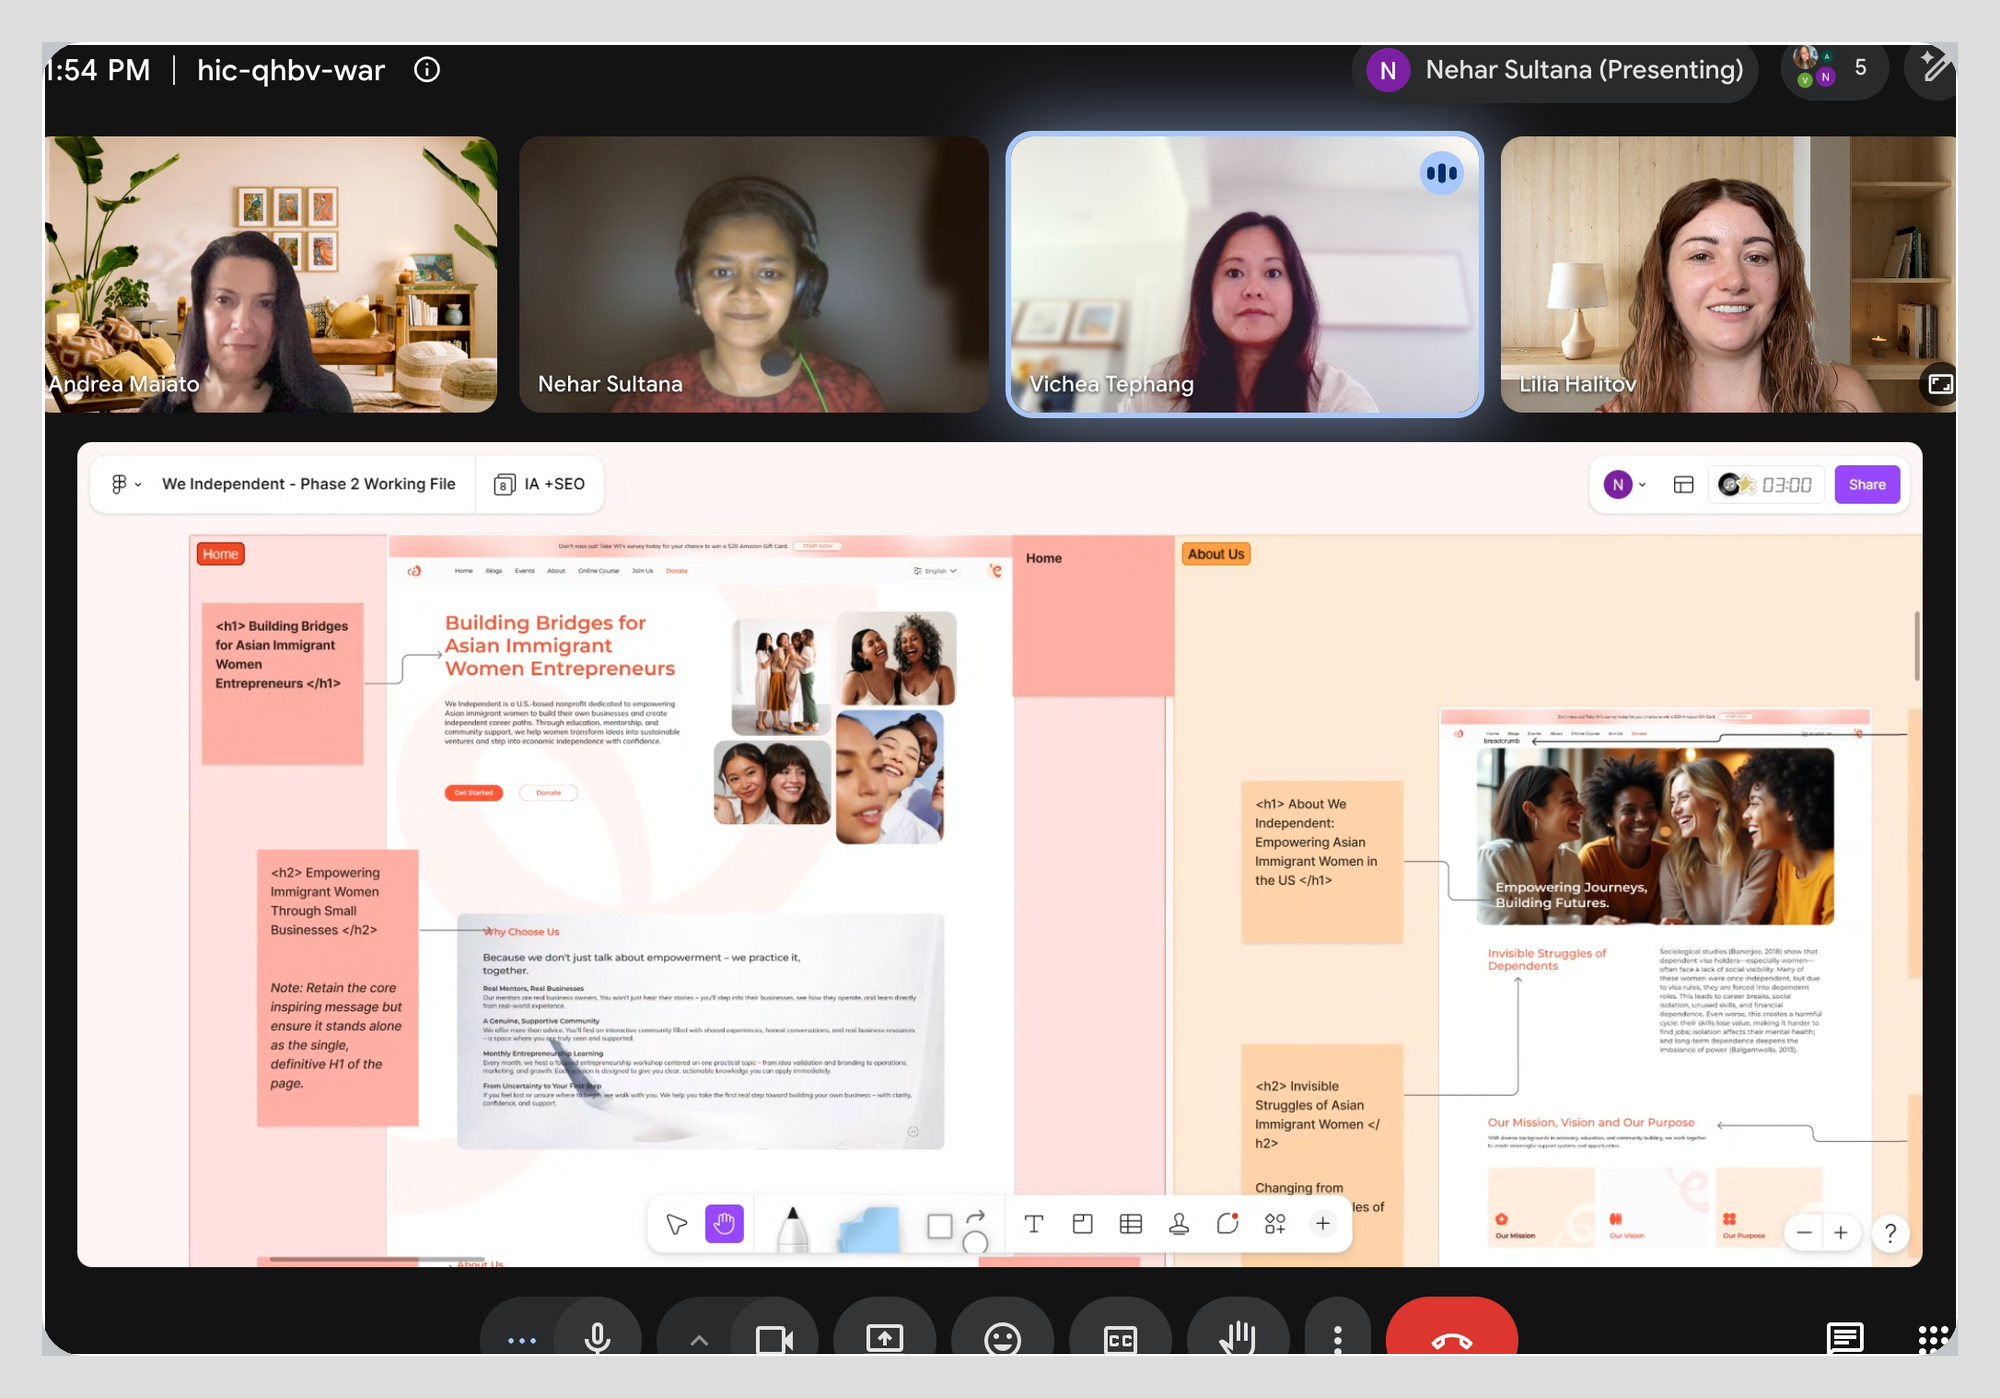Open the Sticker tool with red dot
2000x1398 pixels.
1227,1224
